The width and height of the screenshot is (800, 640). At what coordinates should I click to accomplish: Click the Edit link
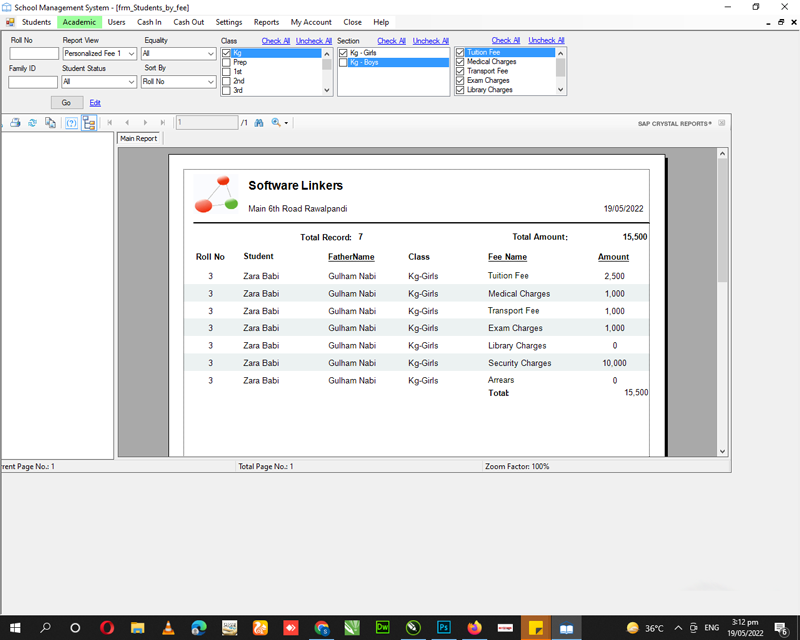tap(95, 103)
